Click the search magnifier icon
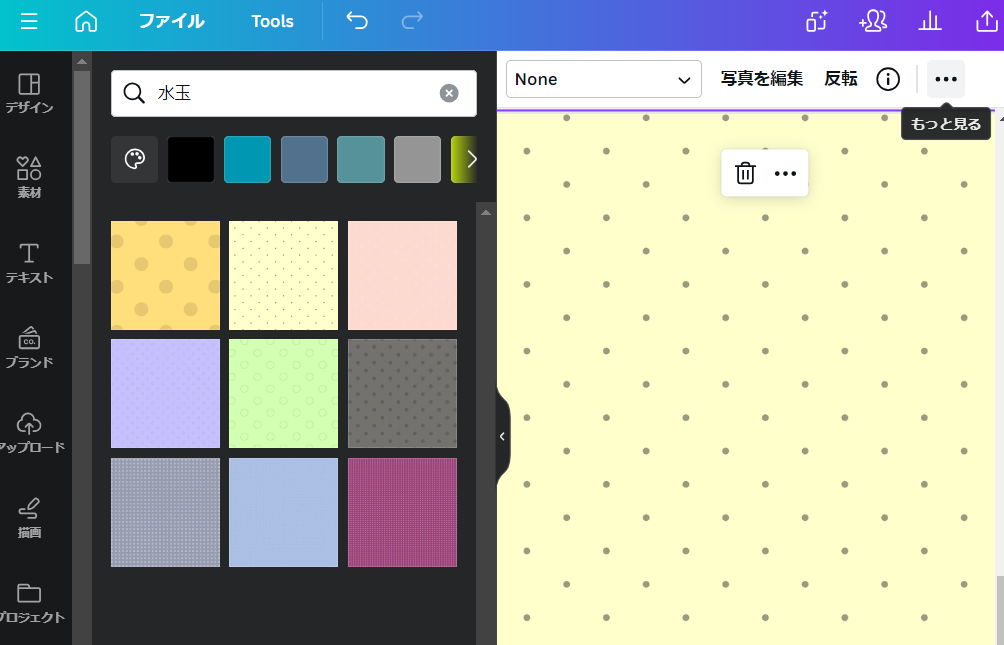1004x645 pixels. pos(134,94)
